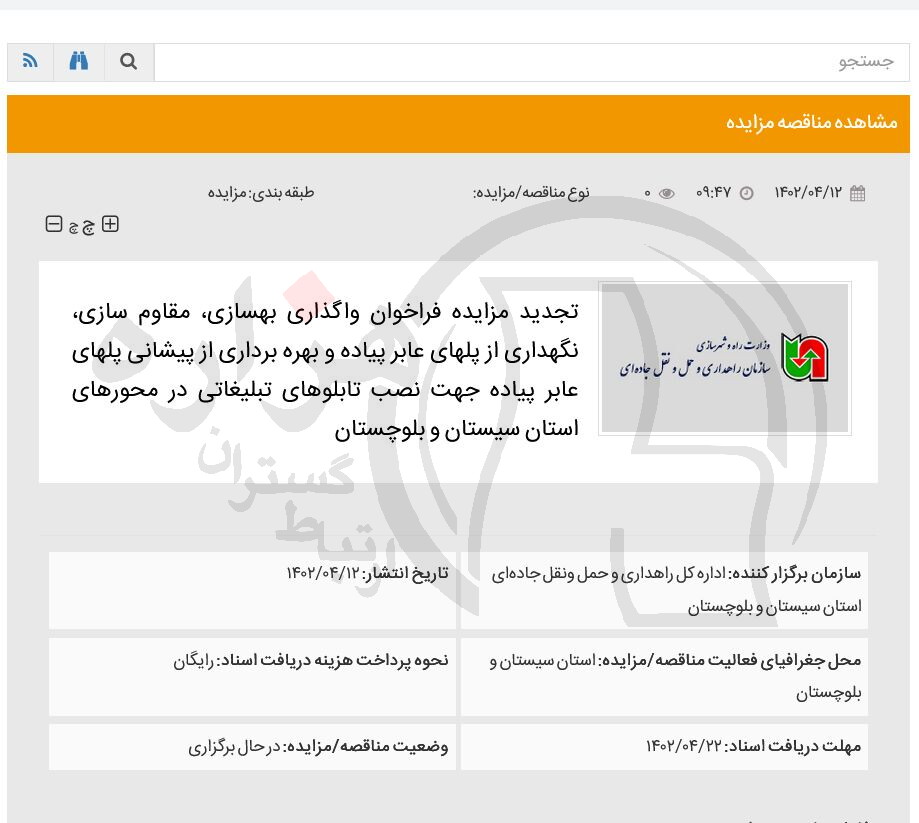
Task: Click the ministry logo of راهداری organization
Action: pos(724,358)
